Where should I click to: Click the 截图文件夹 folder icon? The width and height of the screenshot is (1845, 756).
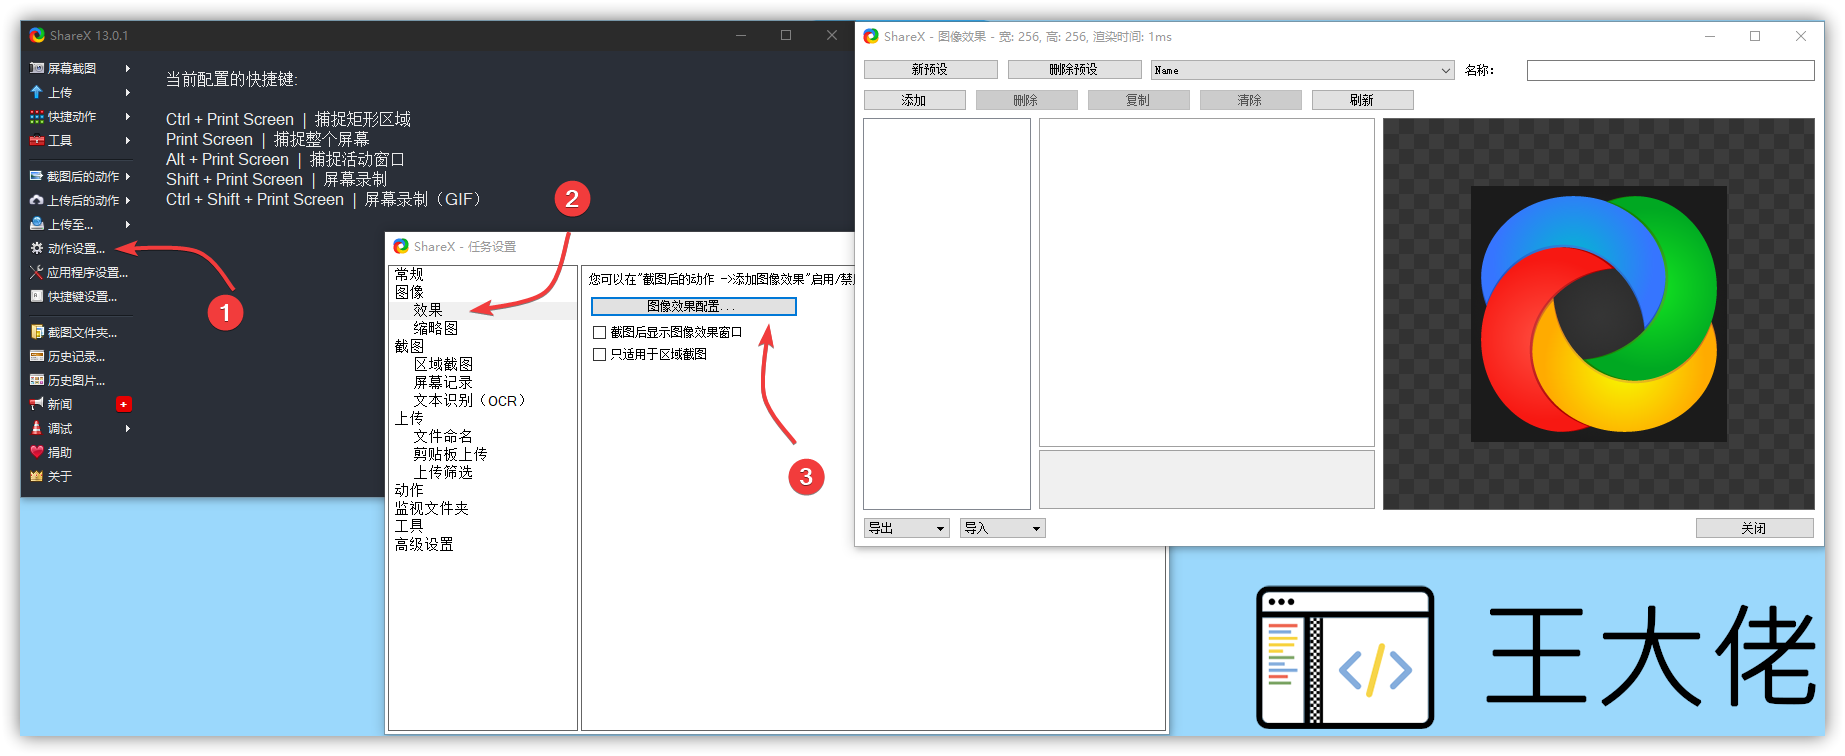click(x=37, y=332)
